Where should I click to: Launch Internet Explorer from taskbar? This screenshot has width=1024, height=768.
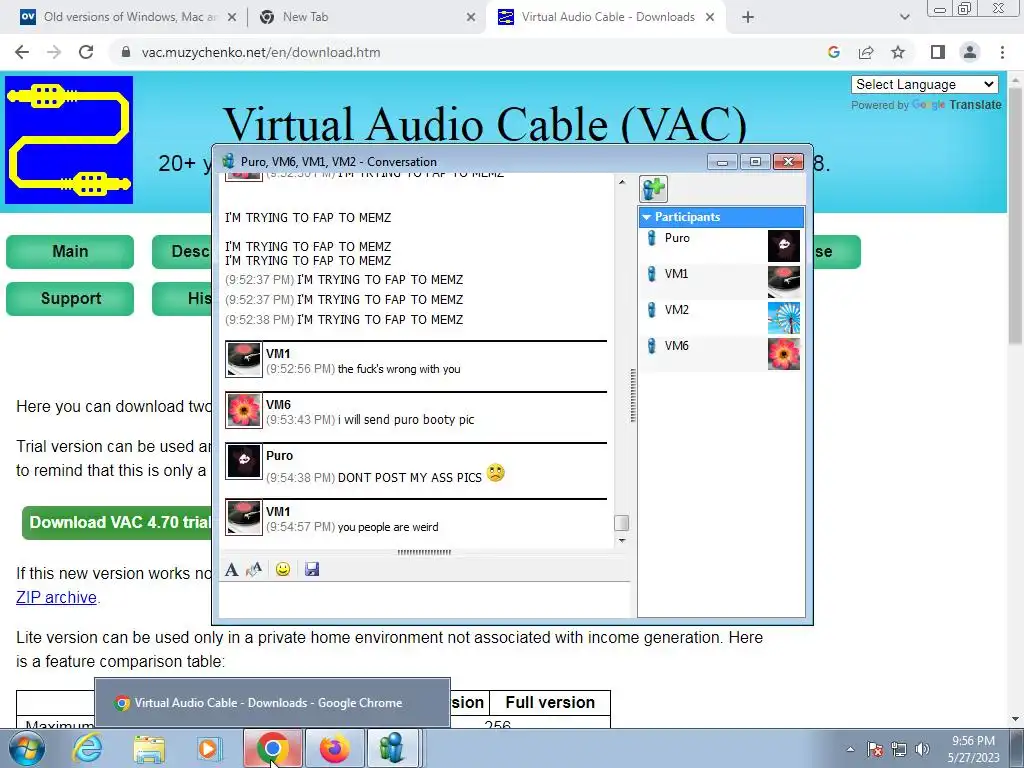(x=87, y=748)
